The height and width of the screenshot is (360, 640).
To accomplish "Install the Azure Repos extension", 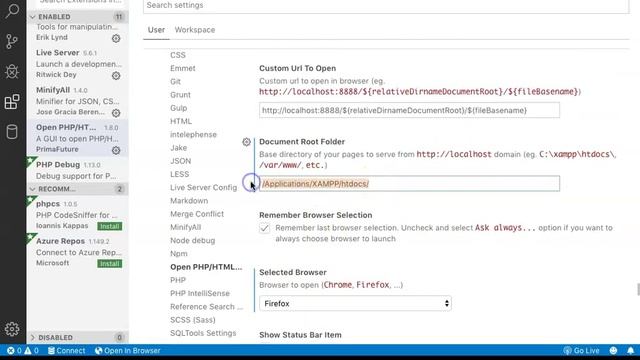I will pos(109,264).
